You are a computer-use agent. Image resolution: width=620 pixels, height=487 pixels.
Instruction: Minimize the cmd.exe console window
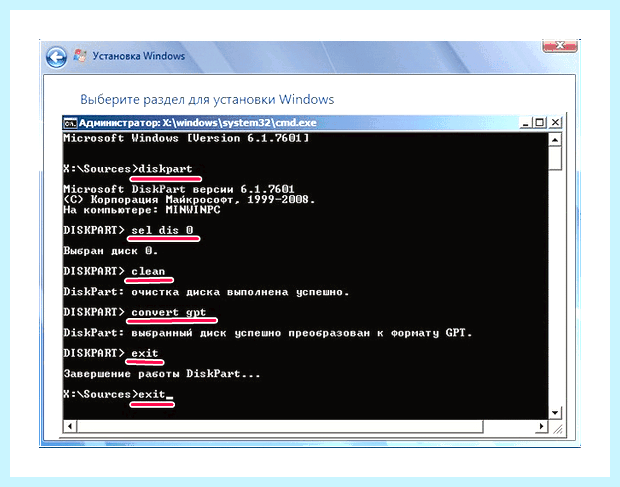[x=525, y=123]
